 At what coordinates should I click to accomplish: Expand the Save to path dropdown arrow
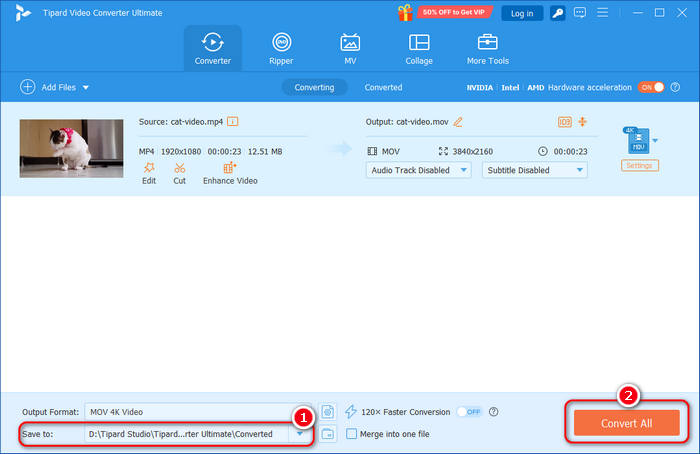(300, 434)
